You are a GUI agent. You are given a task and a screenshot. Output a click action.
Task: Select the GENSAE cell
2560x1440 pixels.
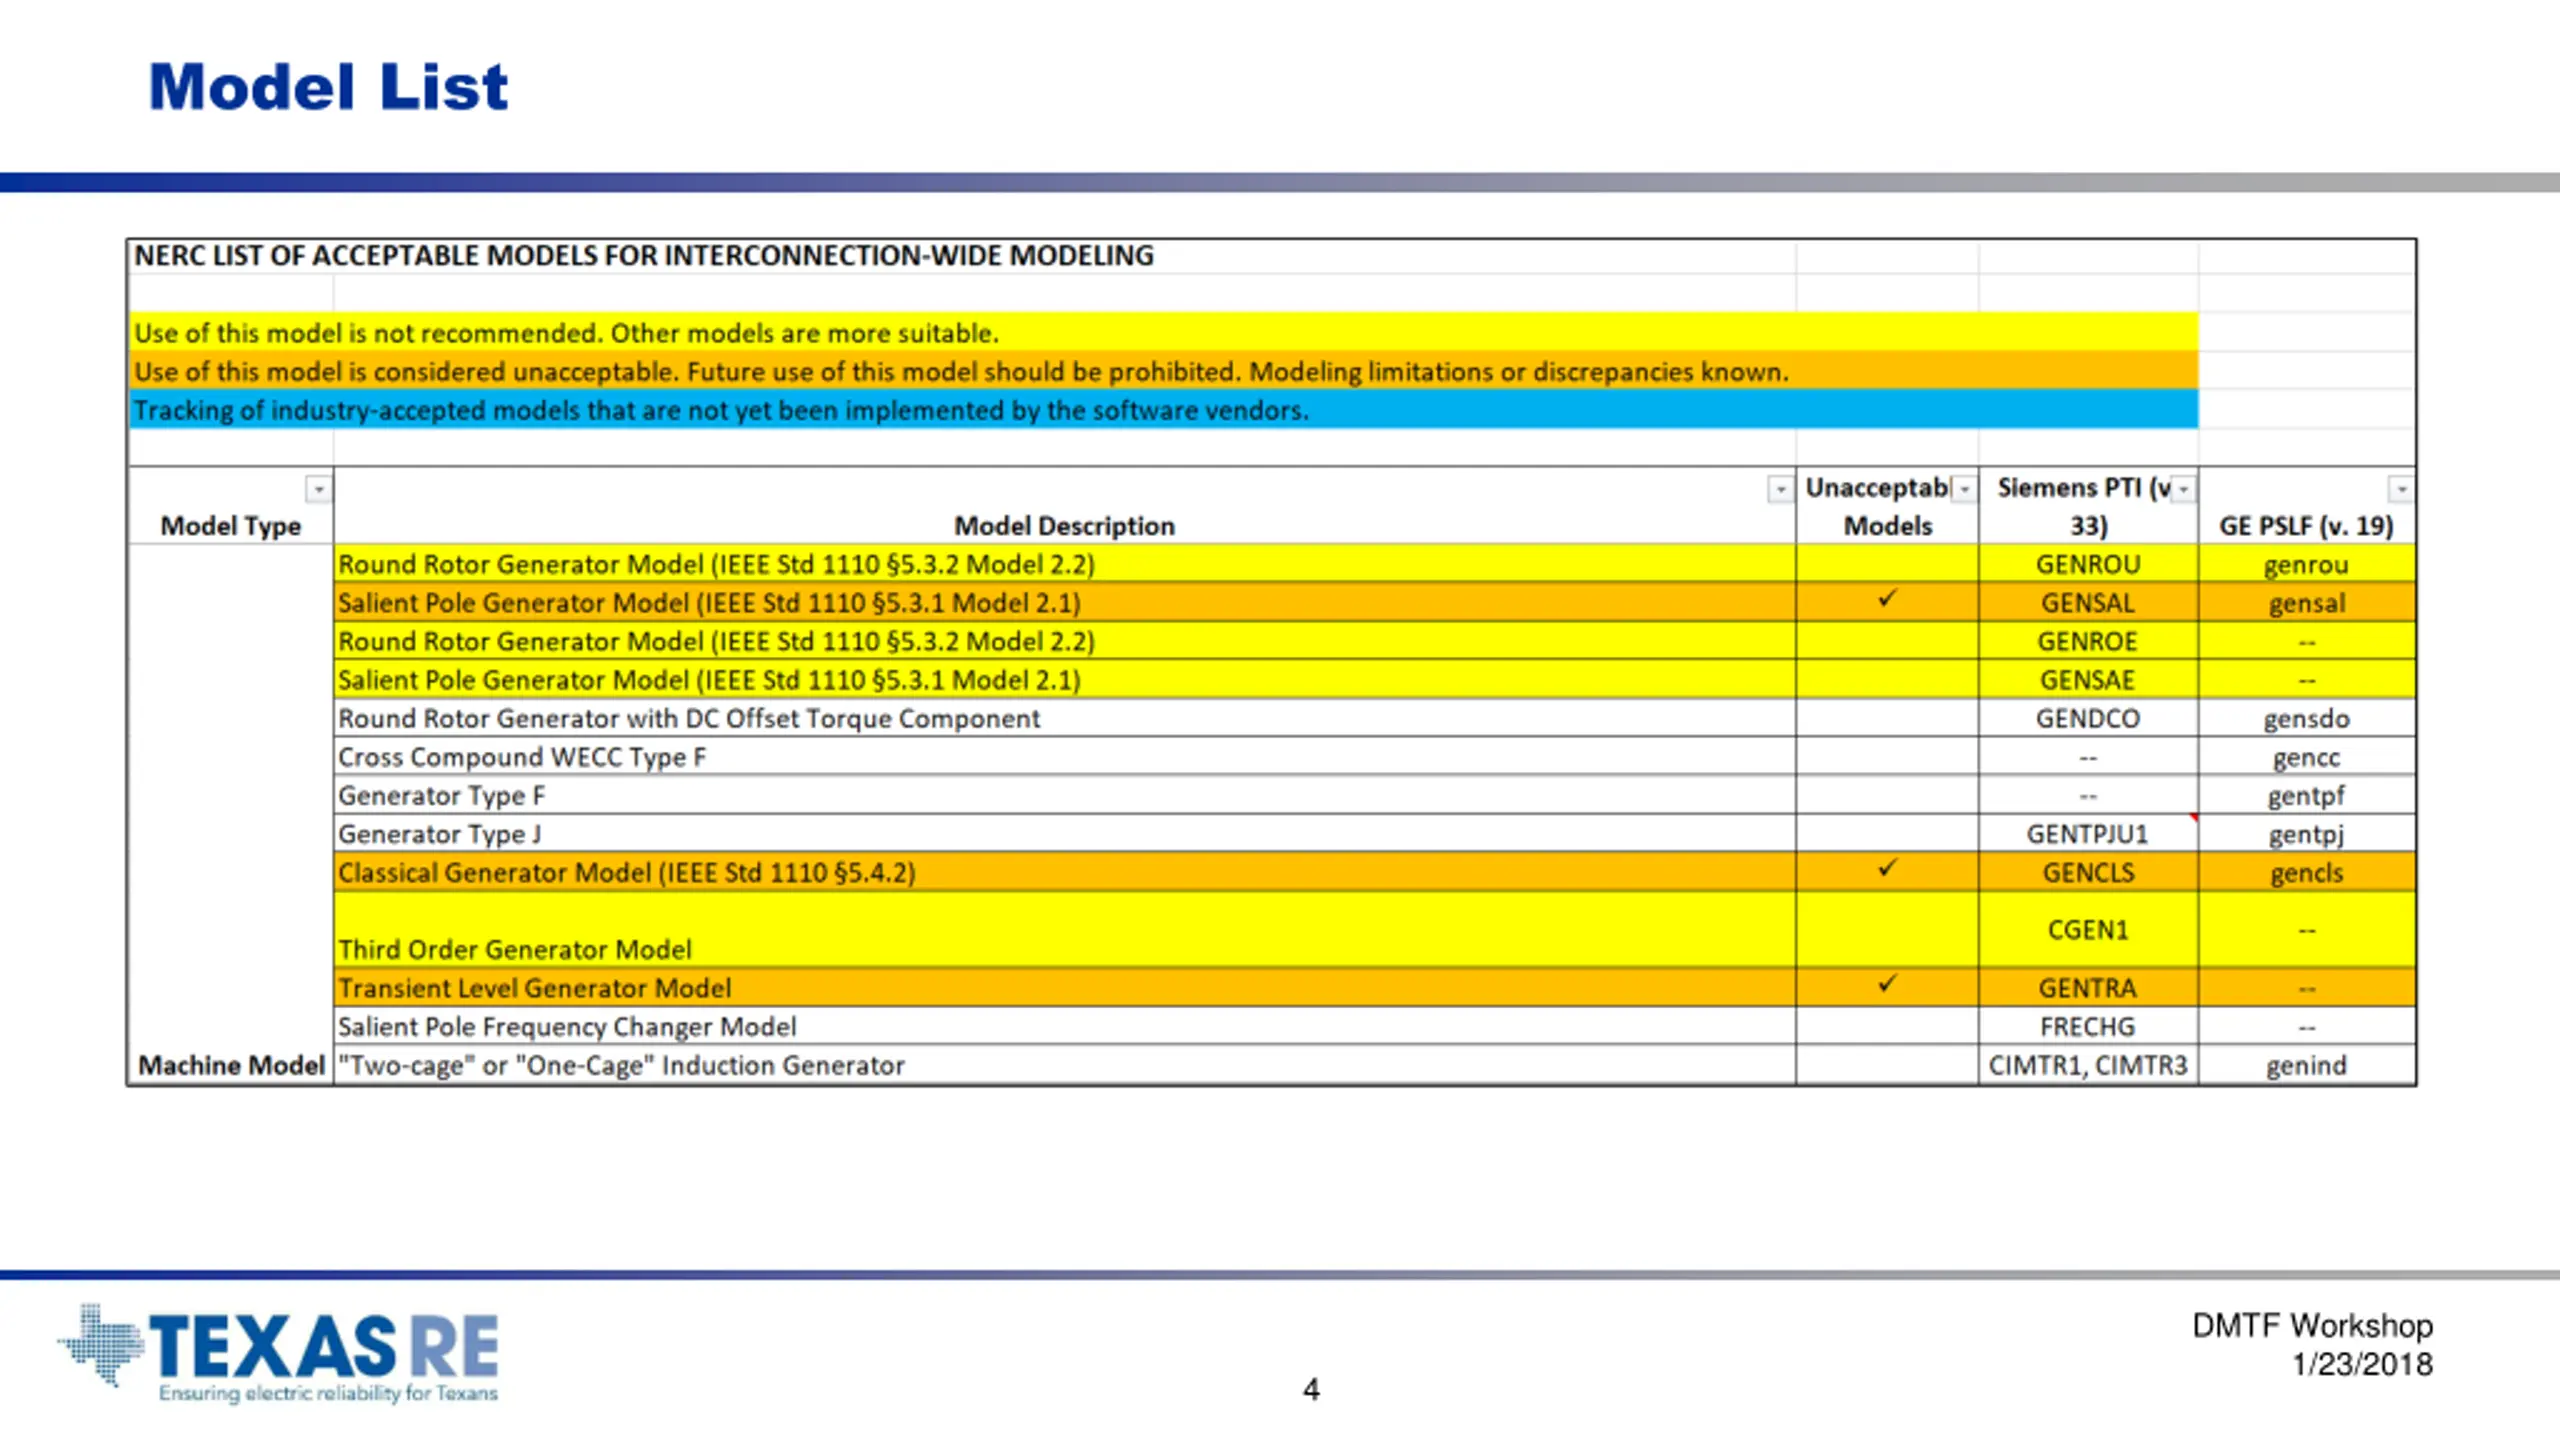tap(2088, 680)
